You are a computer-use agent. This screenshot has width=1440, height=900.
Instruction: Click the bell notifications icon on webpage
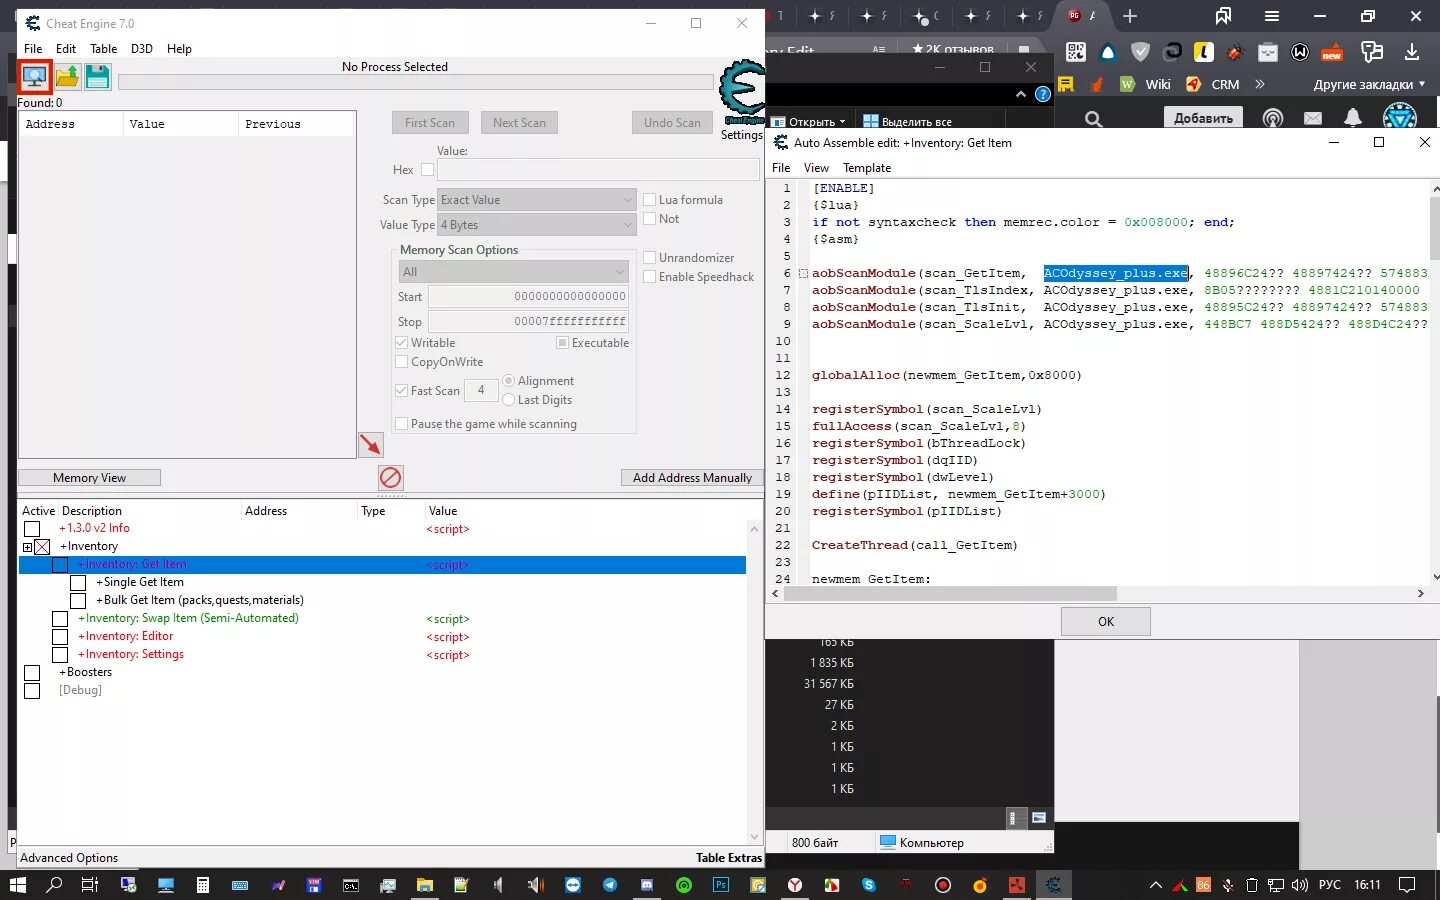pos(1353,118)
